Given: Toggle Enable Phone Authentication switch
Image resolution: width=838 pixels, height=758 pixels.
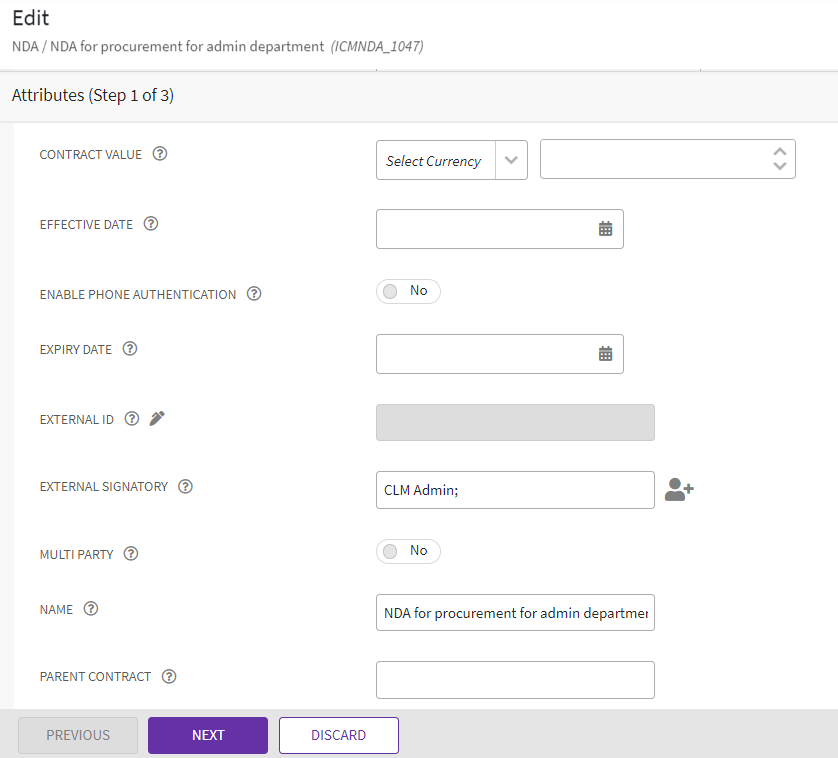Looking at the screenshot, I should click(408, 291).
